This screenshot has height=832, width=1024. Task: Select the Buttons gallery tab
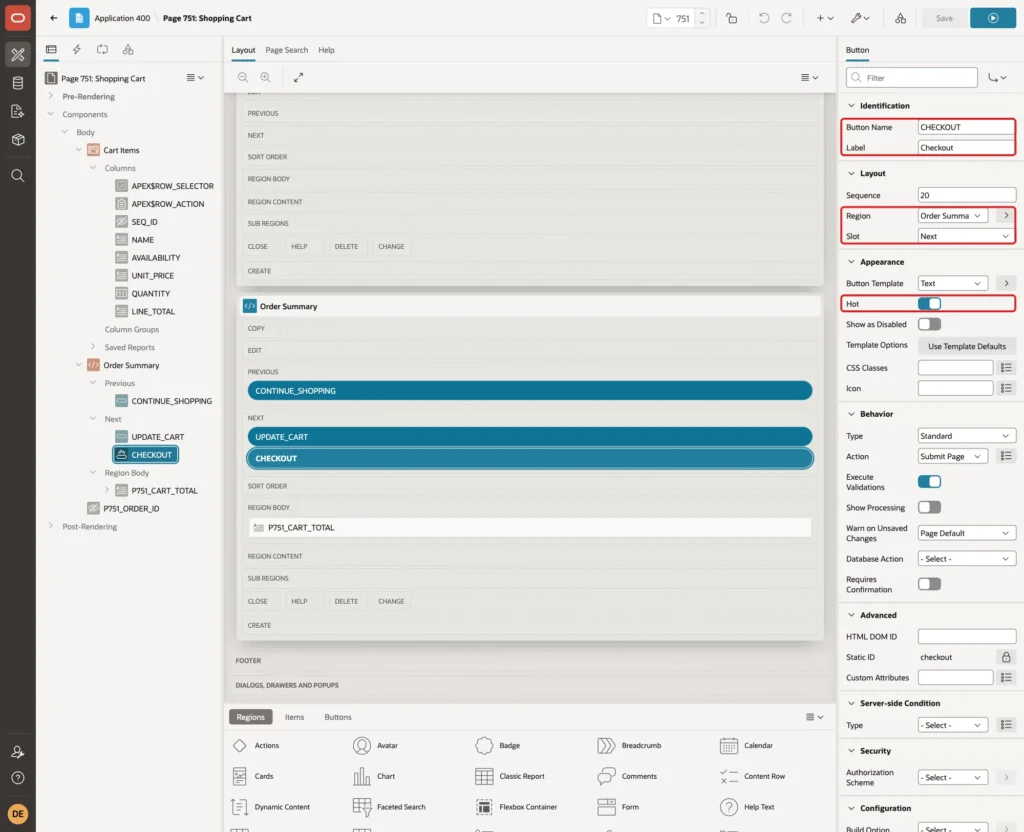pyautogui.click(x=338, y=717)
